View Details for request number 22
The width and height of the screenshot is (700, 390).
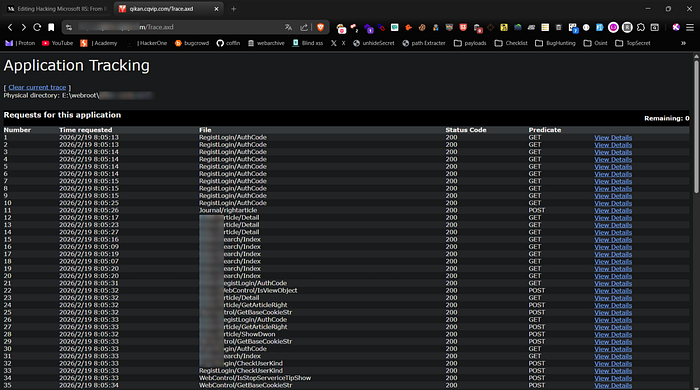tap(613, 291)
